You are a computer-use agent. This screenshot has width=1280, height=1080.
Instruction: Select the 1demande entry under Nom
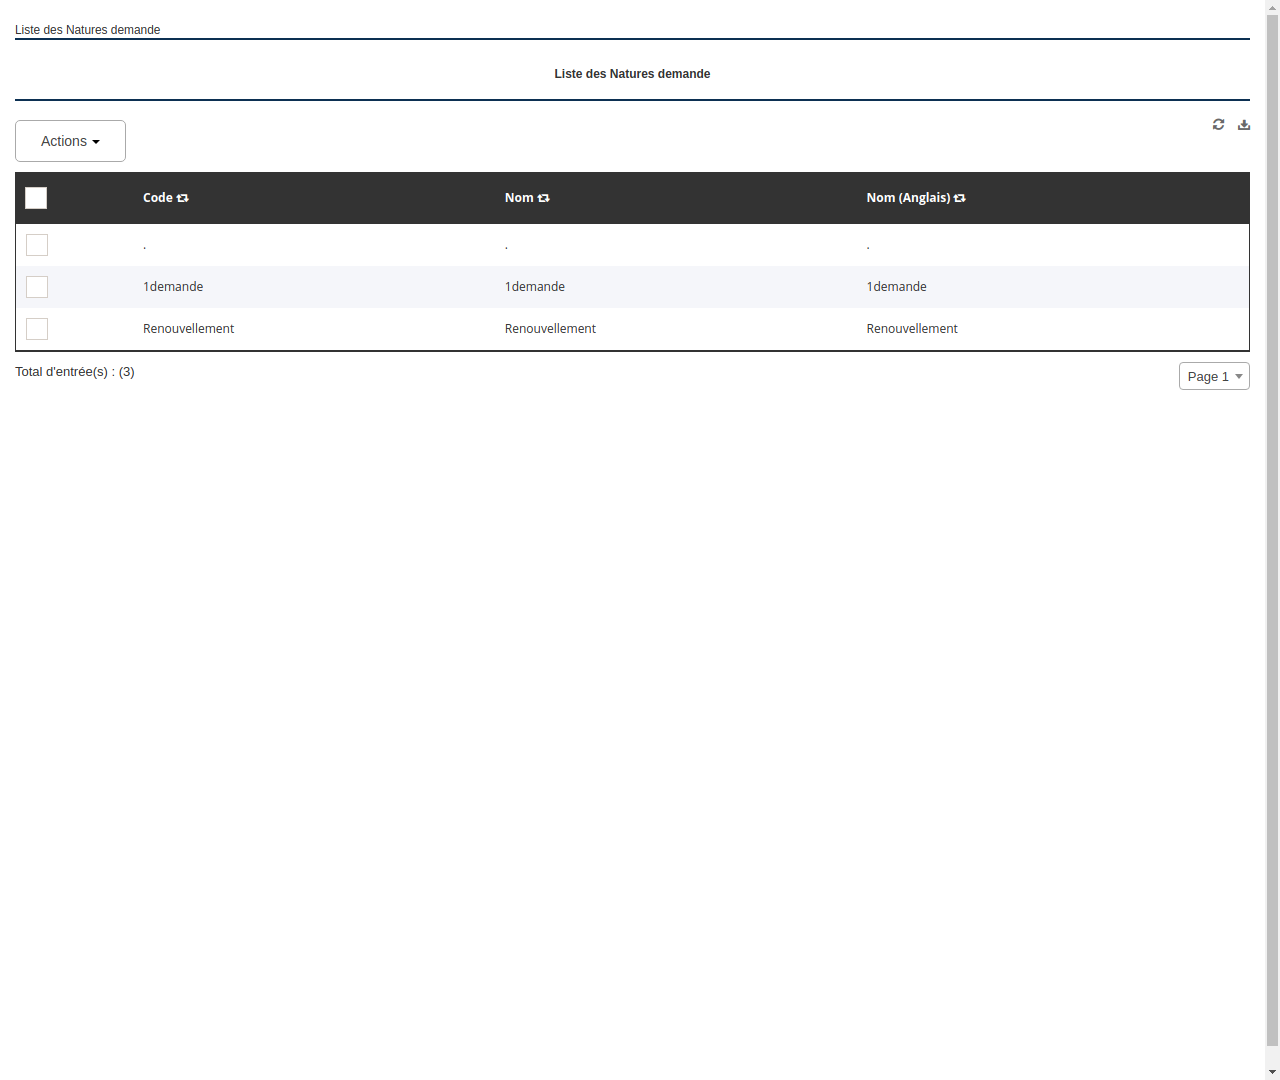pyautogui.click(x=534, y=287)
